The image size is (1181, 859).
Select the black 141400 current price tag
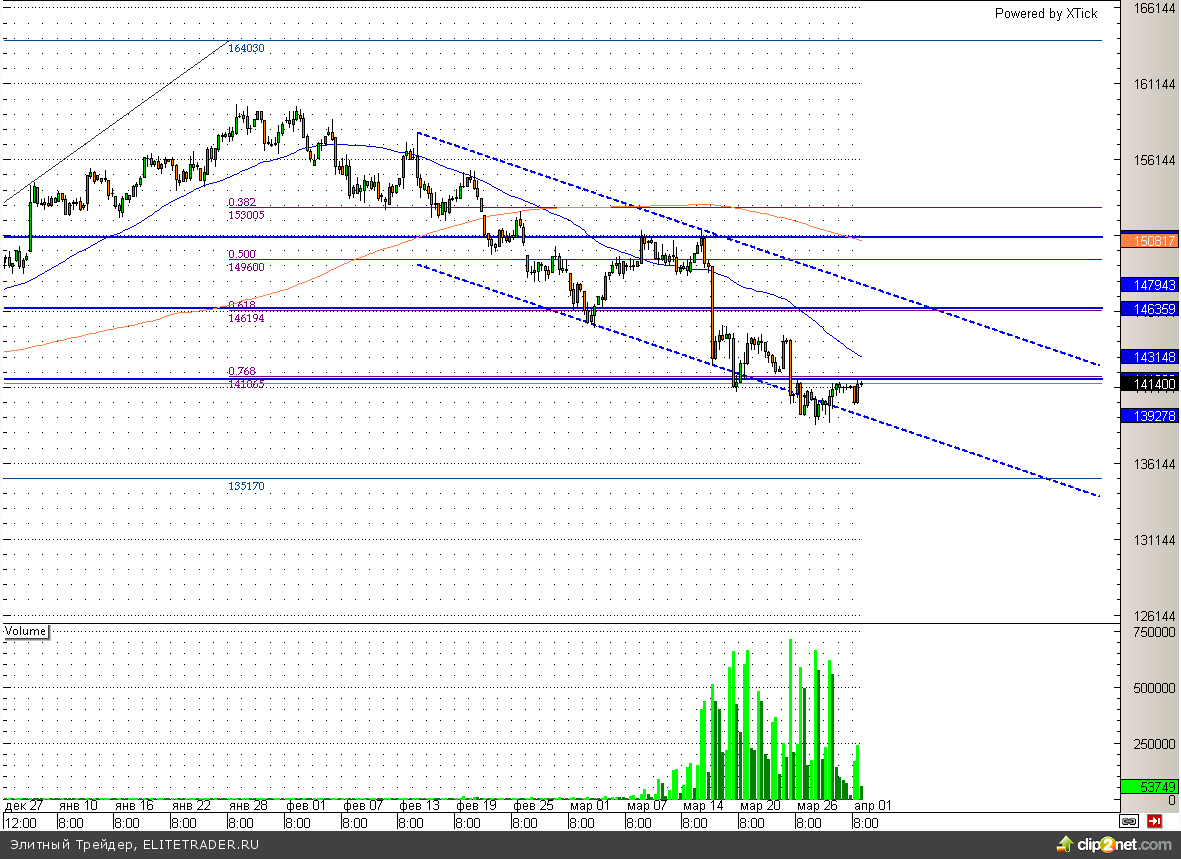tap(1148, 384)
